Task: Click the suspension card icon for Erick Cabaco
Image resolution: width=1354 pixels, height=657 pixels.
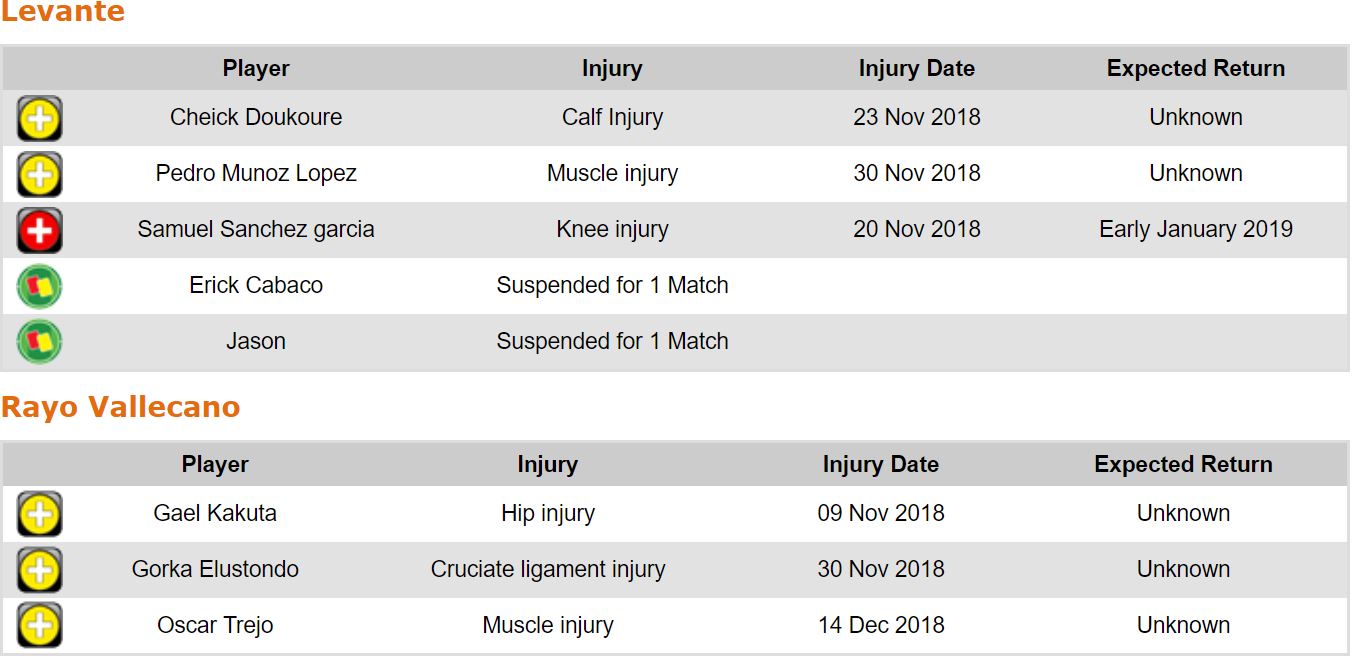Action: point(39,286)
